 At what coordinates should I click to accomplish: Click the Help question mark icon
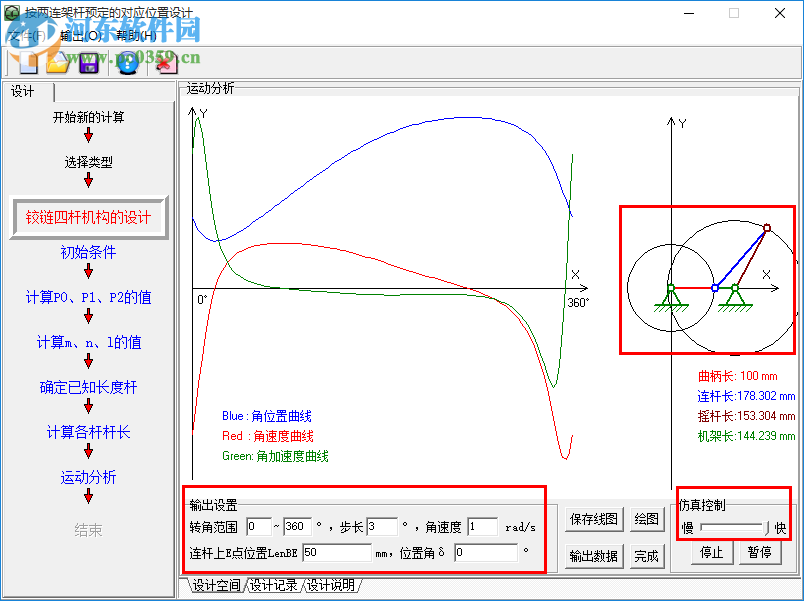tap(128, 63)
